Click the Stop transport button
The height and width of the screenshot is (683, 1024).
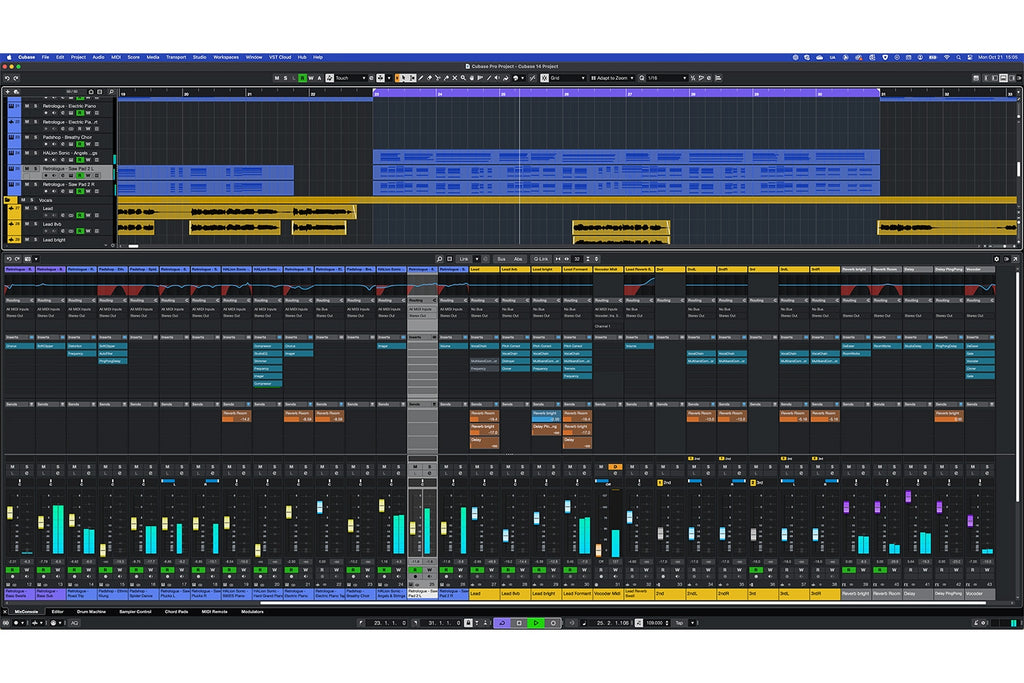pos(519,623)
